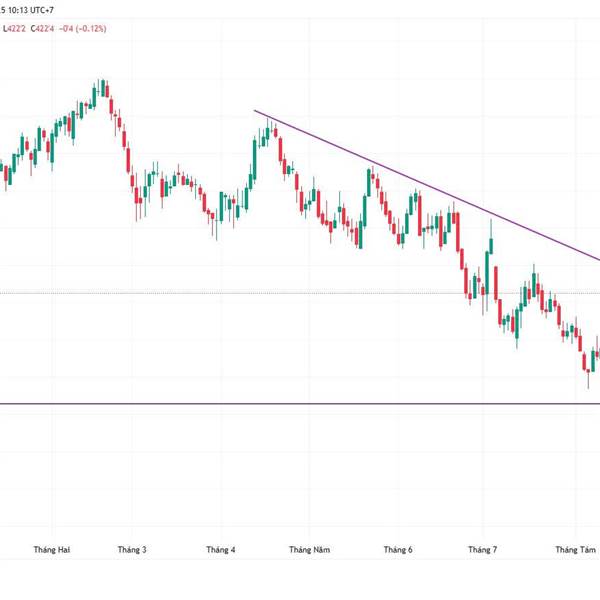600x600 pixels.
Task: Click the 'Tháng 3' time axis label
Action: 132,549
